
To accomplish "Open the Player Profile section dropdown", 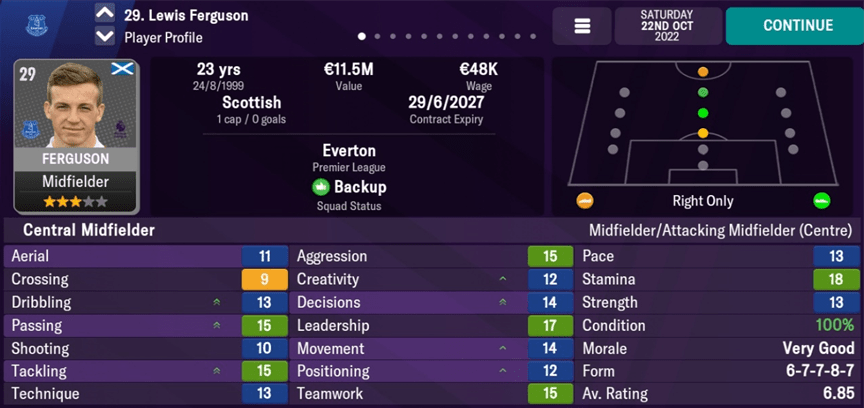I will (x=163, y=38).
